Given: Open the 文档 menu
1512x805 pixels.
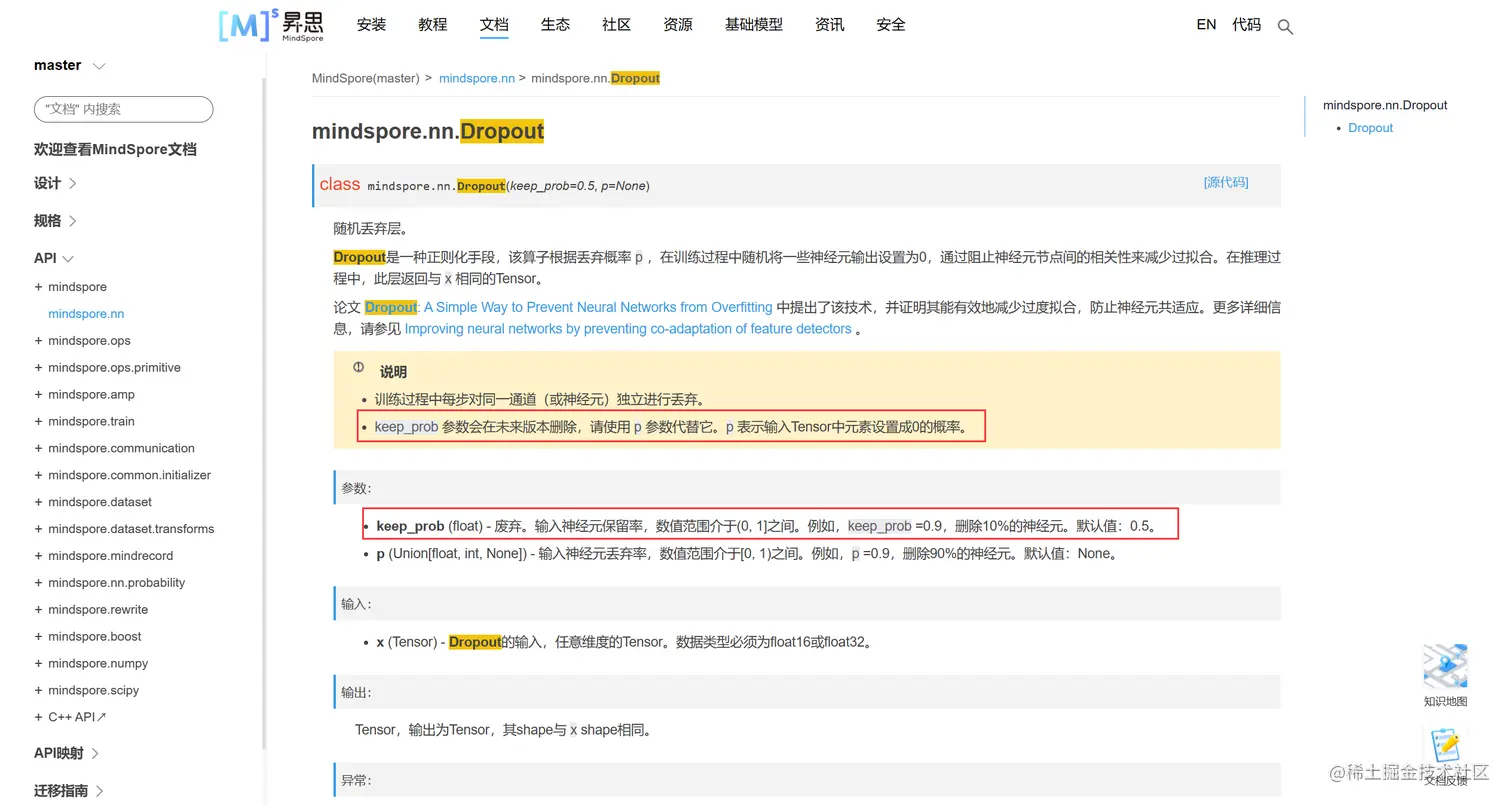Looking at the screenshot, I should (494, 25).
